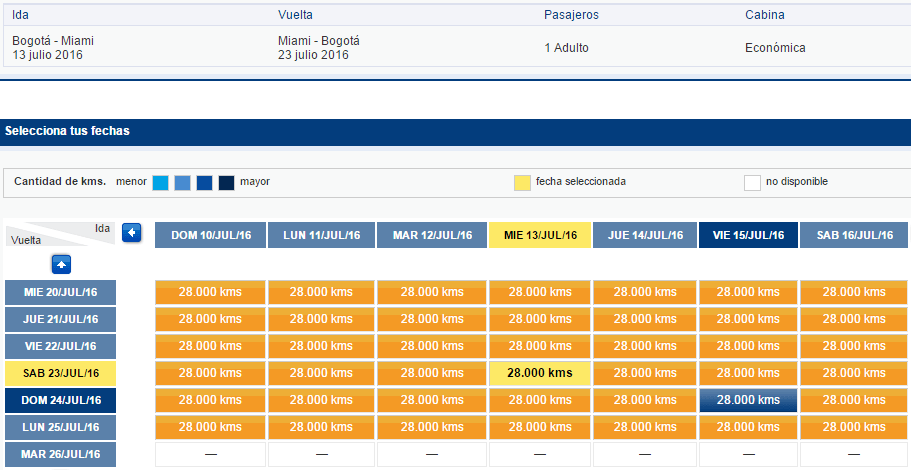The height and width of the screenshot is (470, 911).
Task: Select return row MIE 20/JUL/16
Action: [x=60, y=292]
